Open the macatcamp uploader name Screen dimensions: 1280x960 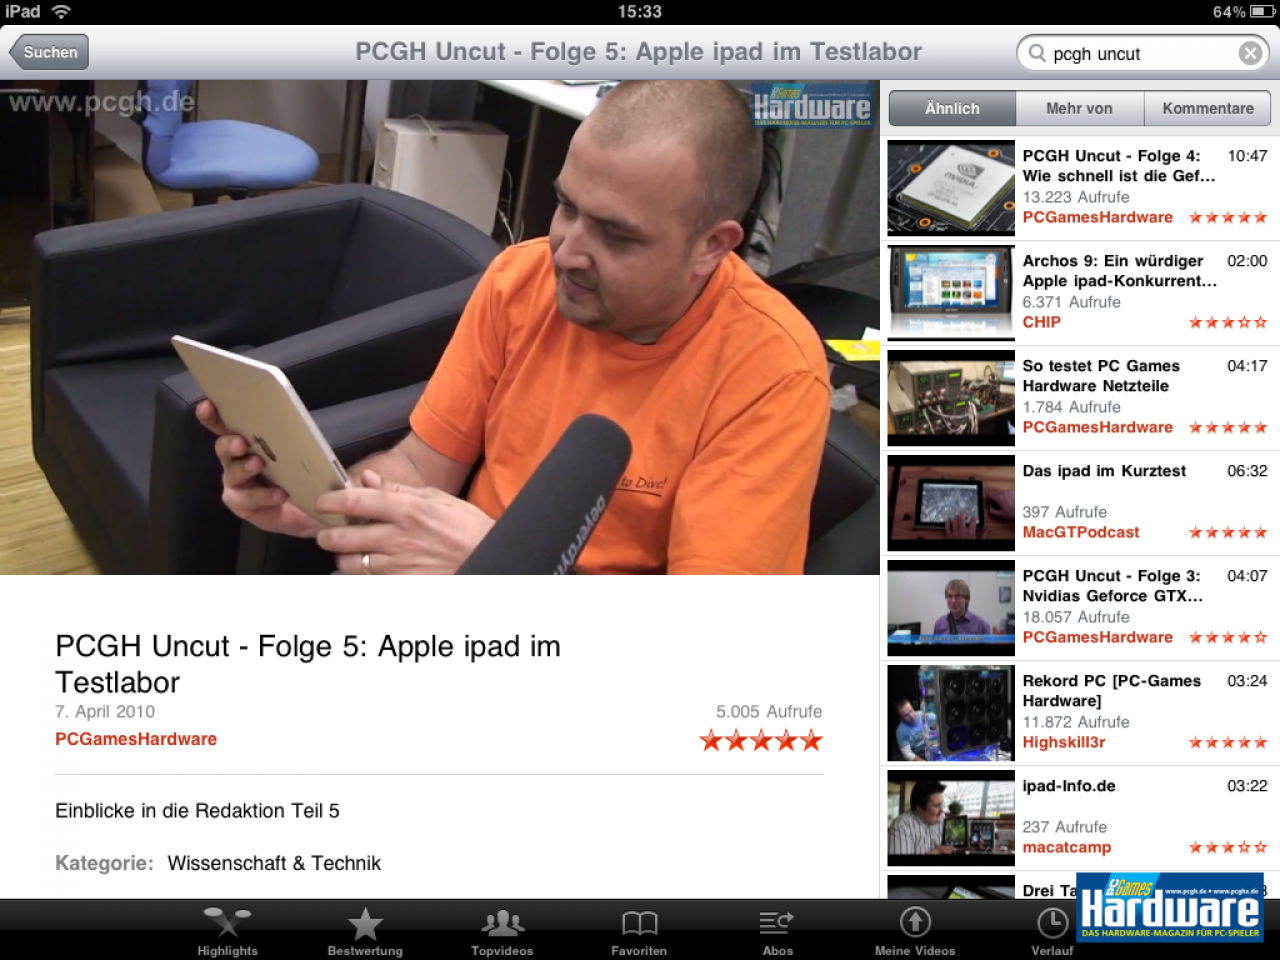point(1067,847)
